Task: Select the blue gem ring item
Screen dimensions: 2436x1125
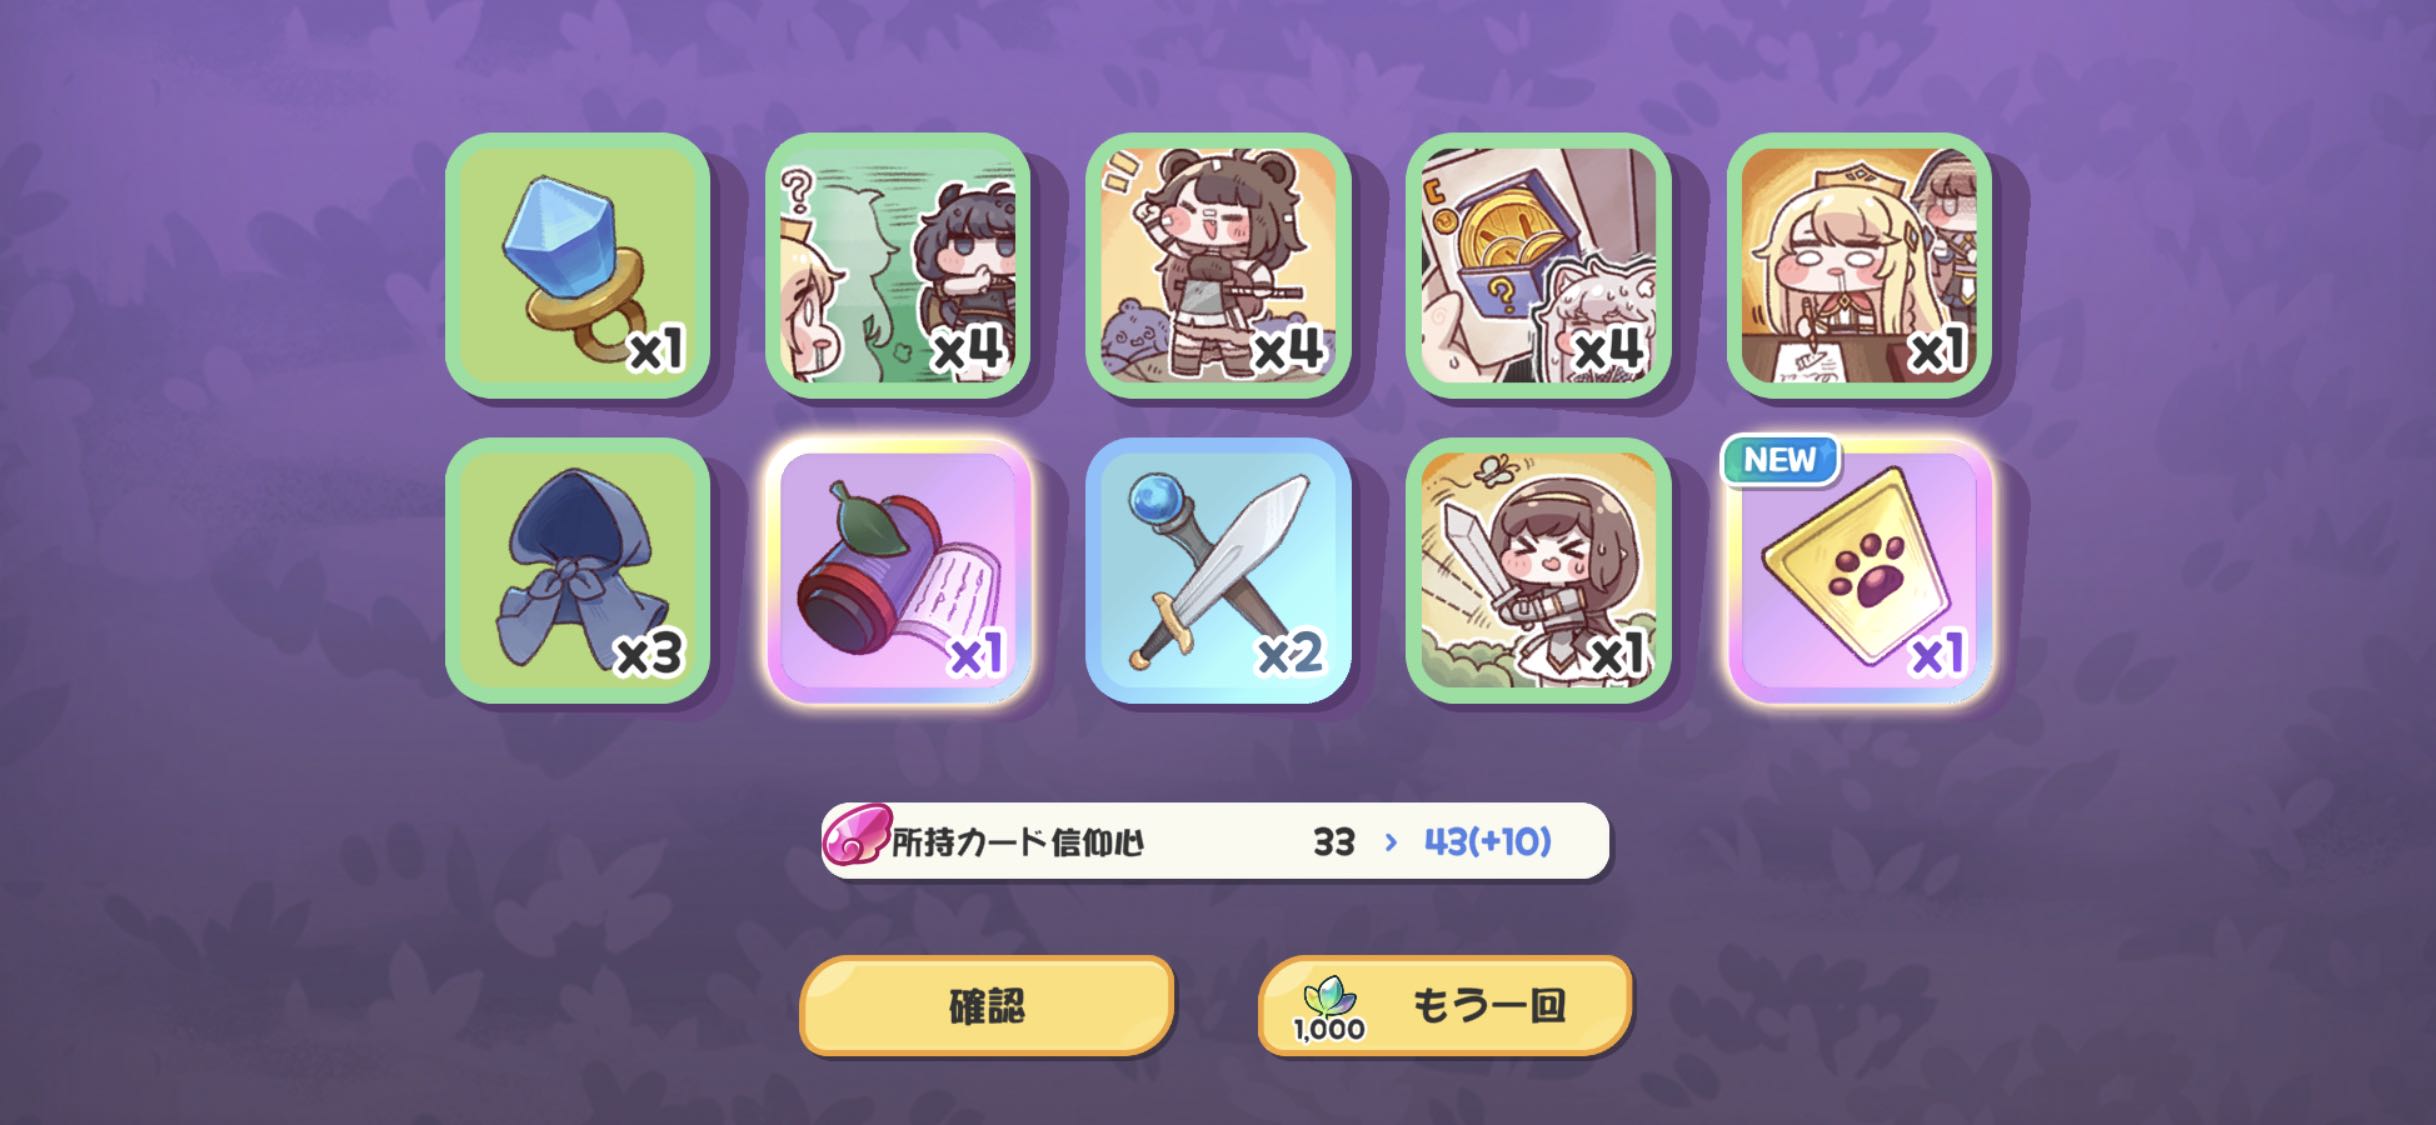Action: click(x=578, y=265)
